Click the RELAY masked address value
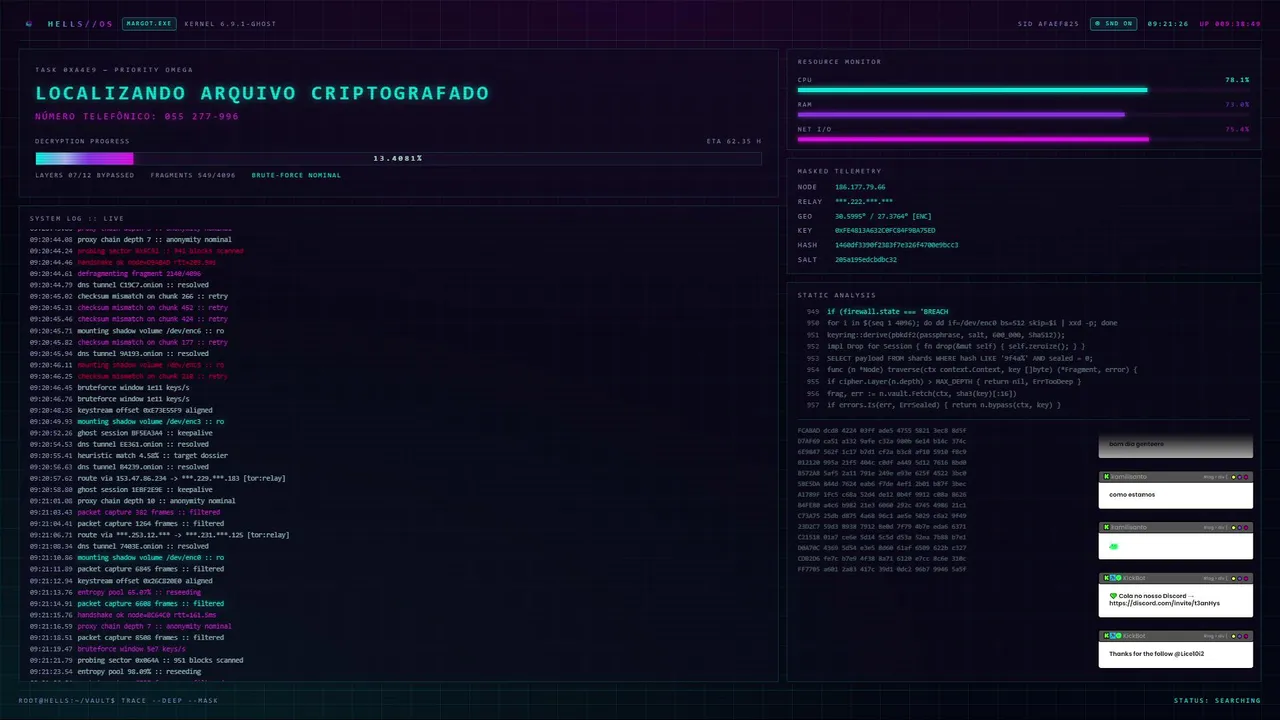 [x=864, y=201]
